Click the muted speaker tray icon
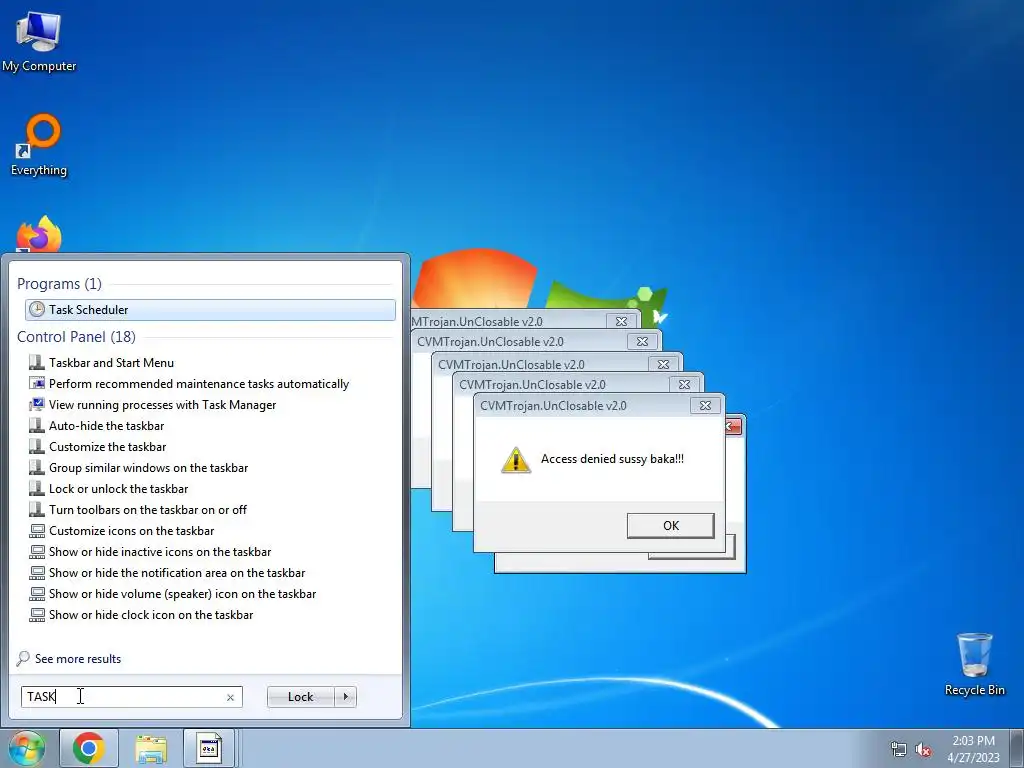This screenshot has height=768, width=1024. 923,749
